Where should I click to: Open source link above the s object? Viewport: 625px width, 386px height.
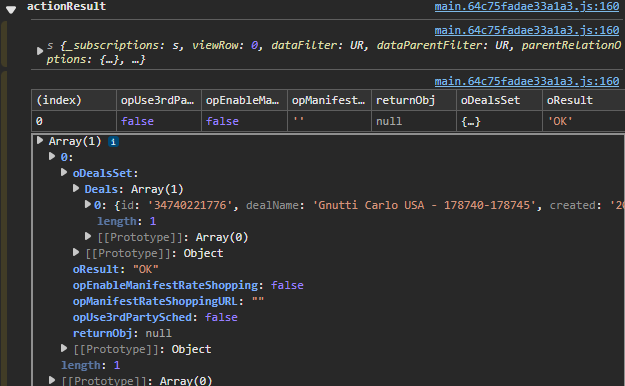(x=527, y=30)
